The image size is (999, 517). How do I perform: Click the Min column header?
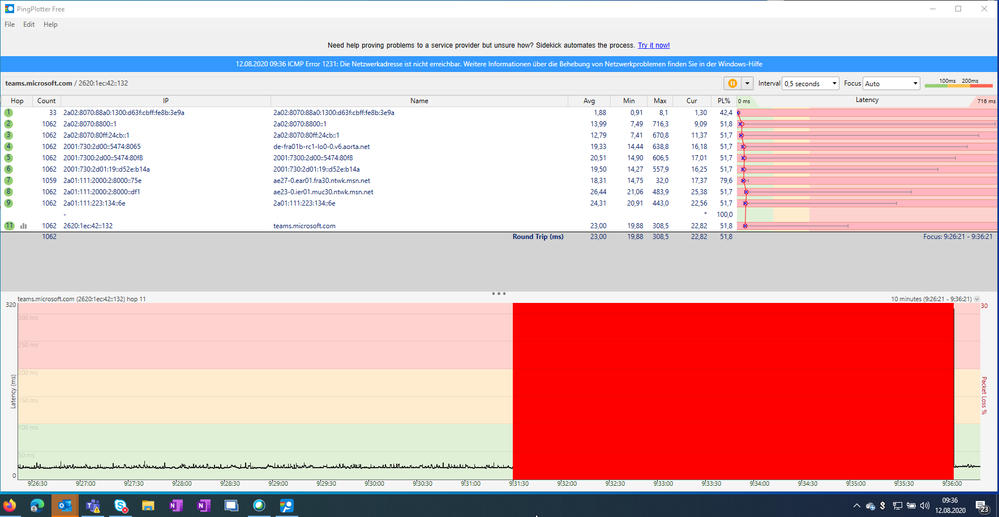[629, 101]
